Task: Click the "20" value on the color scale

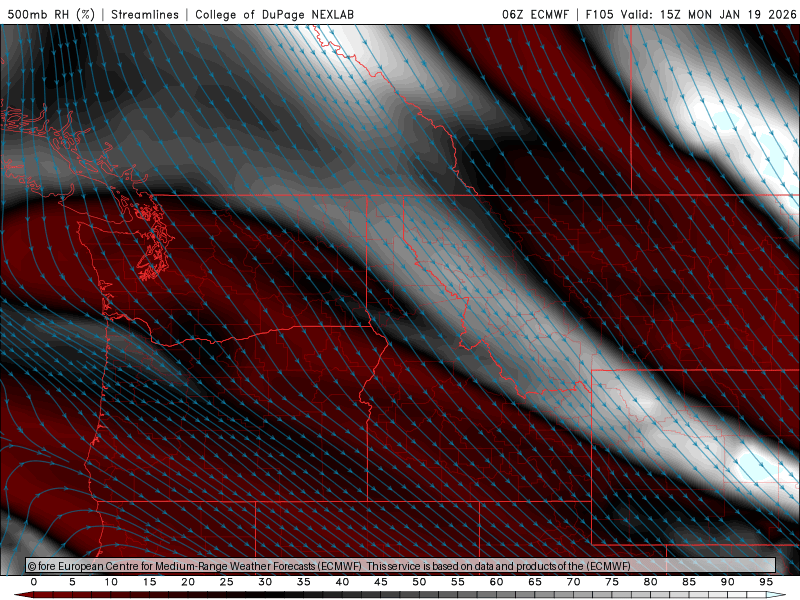Action: (188, 582)
